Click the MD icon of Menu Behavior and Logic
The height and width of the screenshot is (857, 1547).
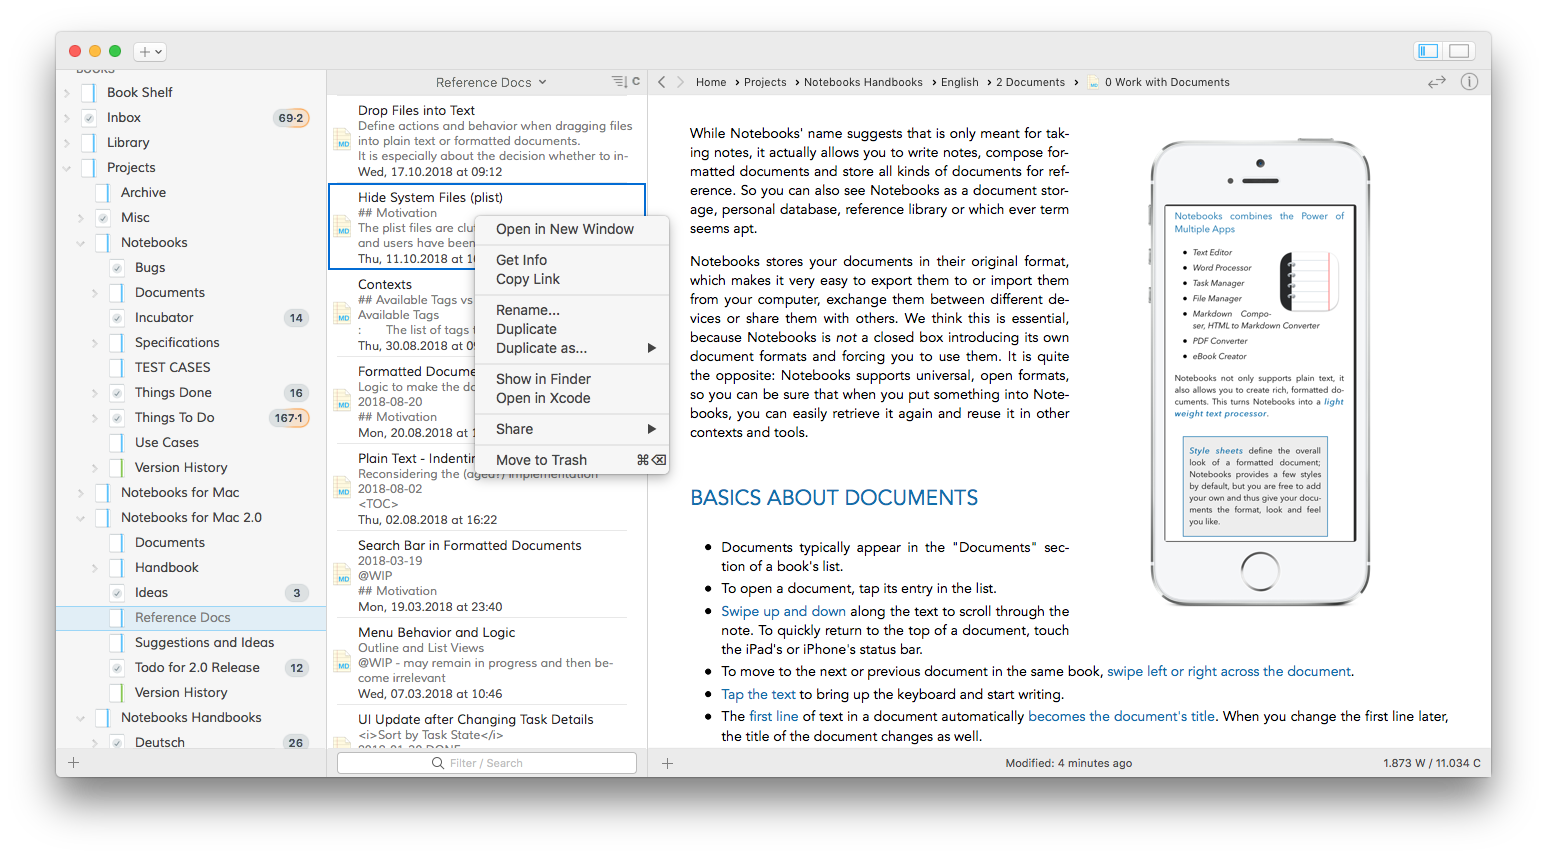coord(342,662)
